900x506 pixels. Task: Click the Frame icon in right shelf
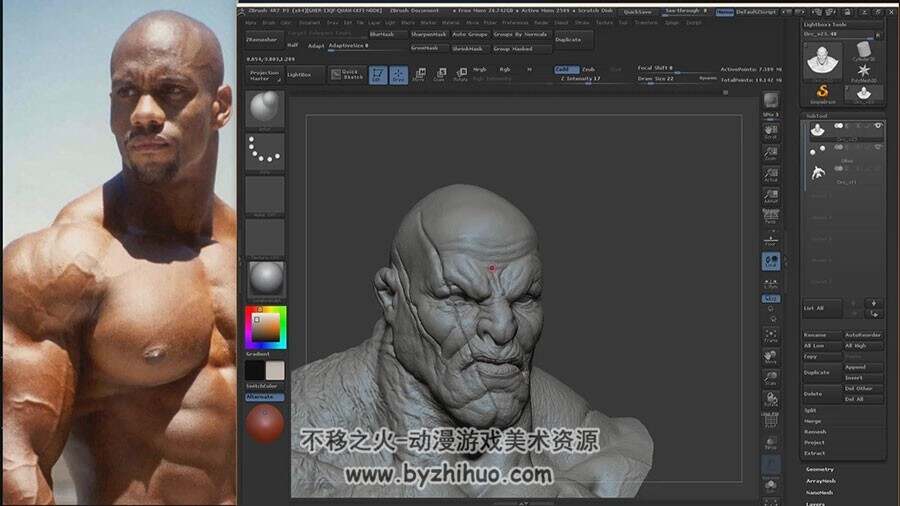pos(770,336)
